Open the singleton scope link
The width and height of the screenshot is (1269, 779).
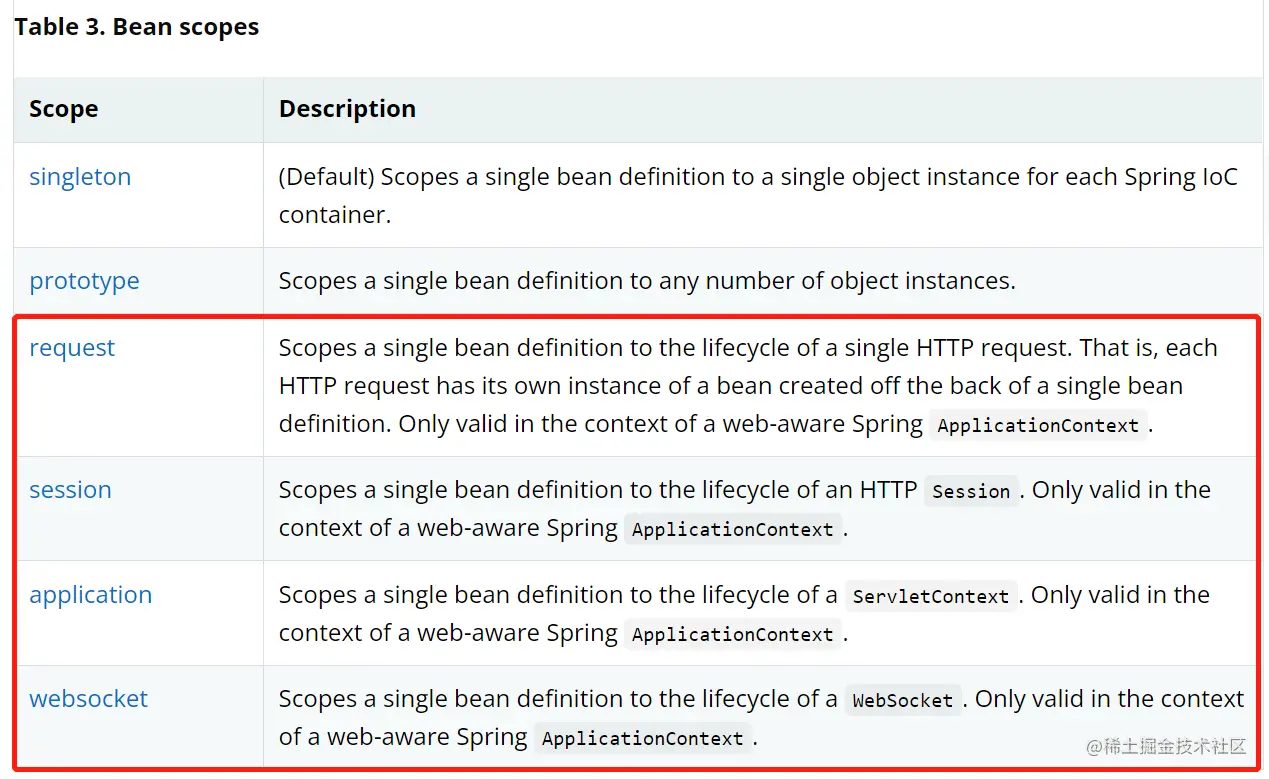point(80,177)
